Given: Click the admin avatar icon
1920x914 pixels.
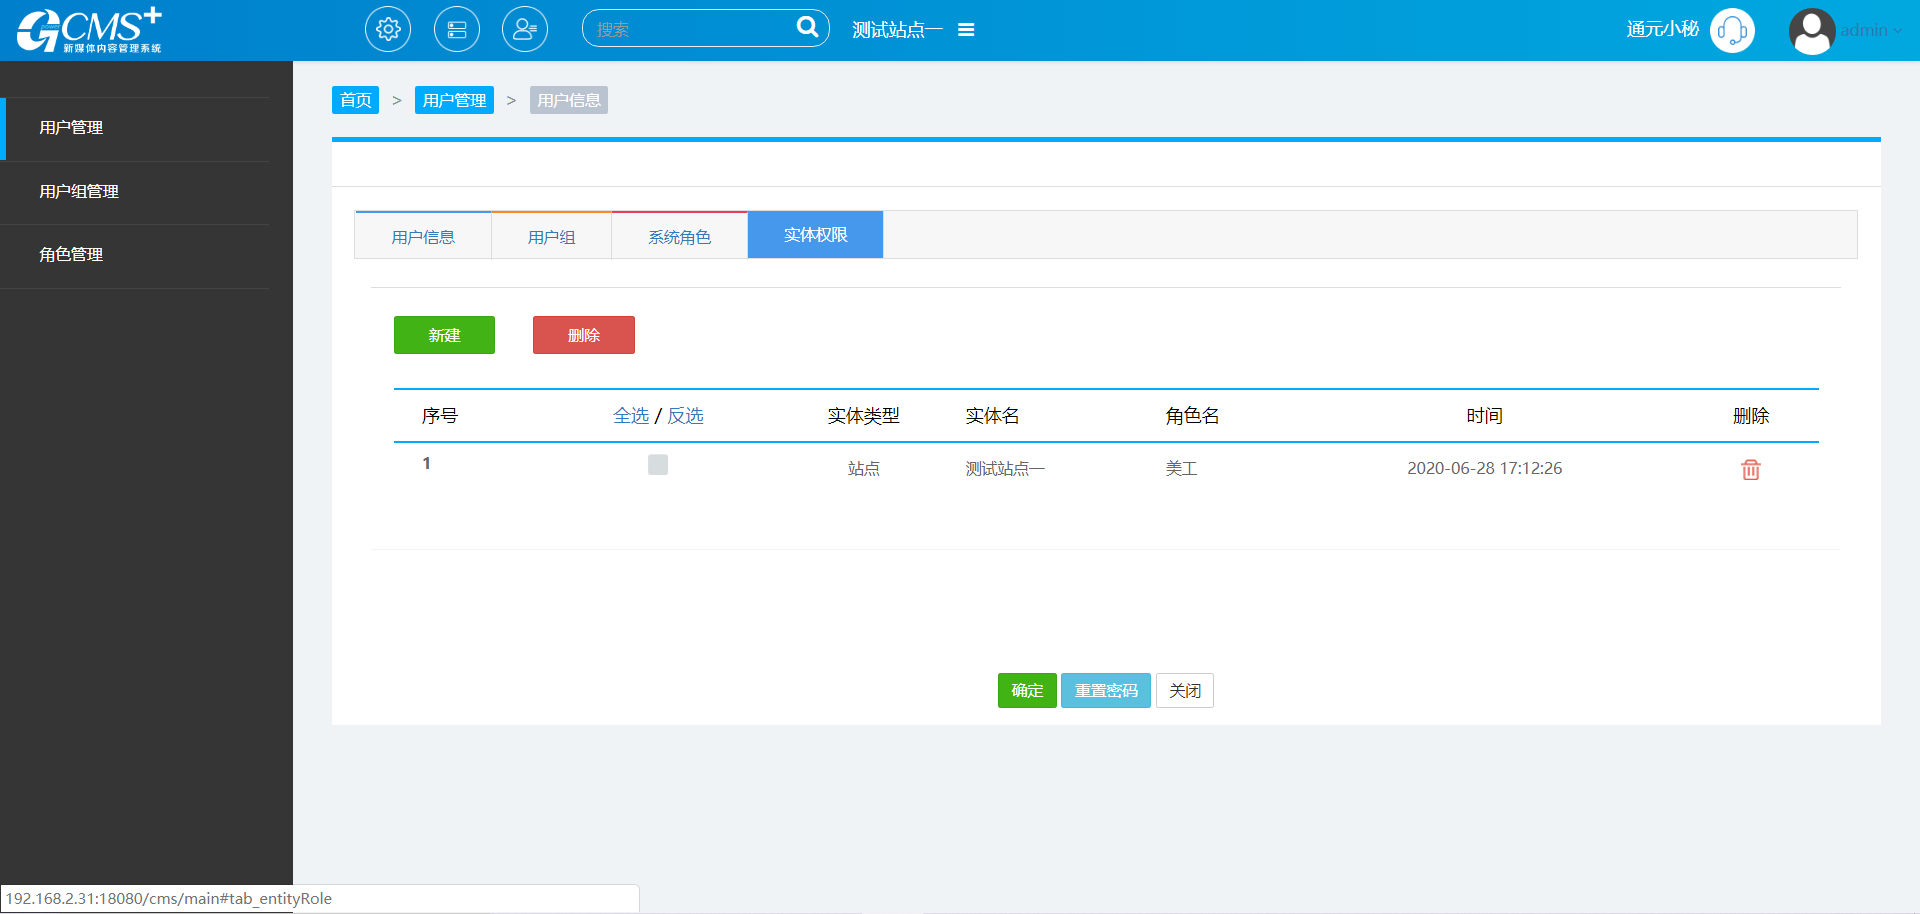Looking at the screenshot, I should pyautogui.click(x=1811, y=31).
